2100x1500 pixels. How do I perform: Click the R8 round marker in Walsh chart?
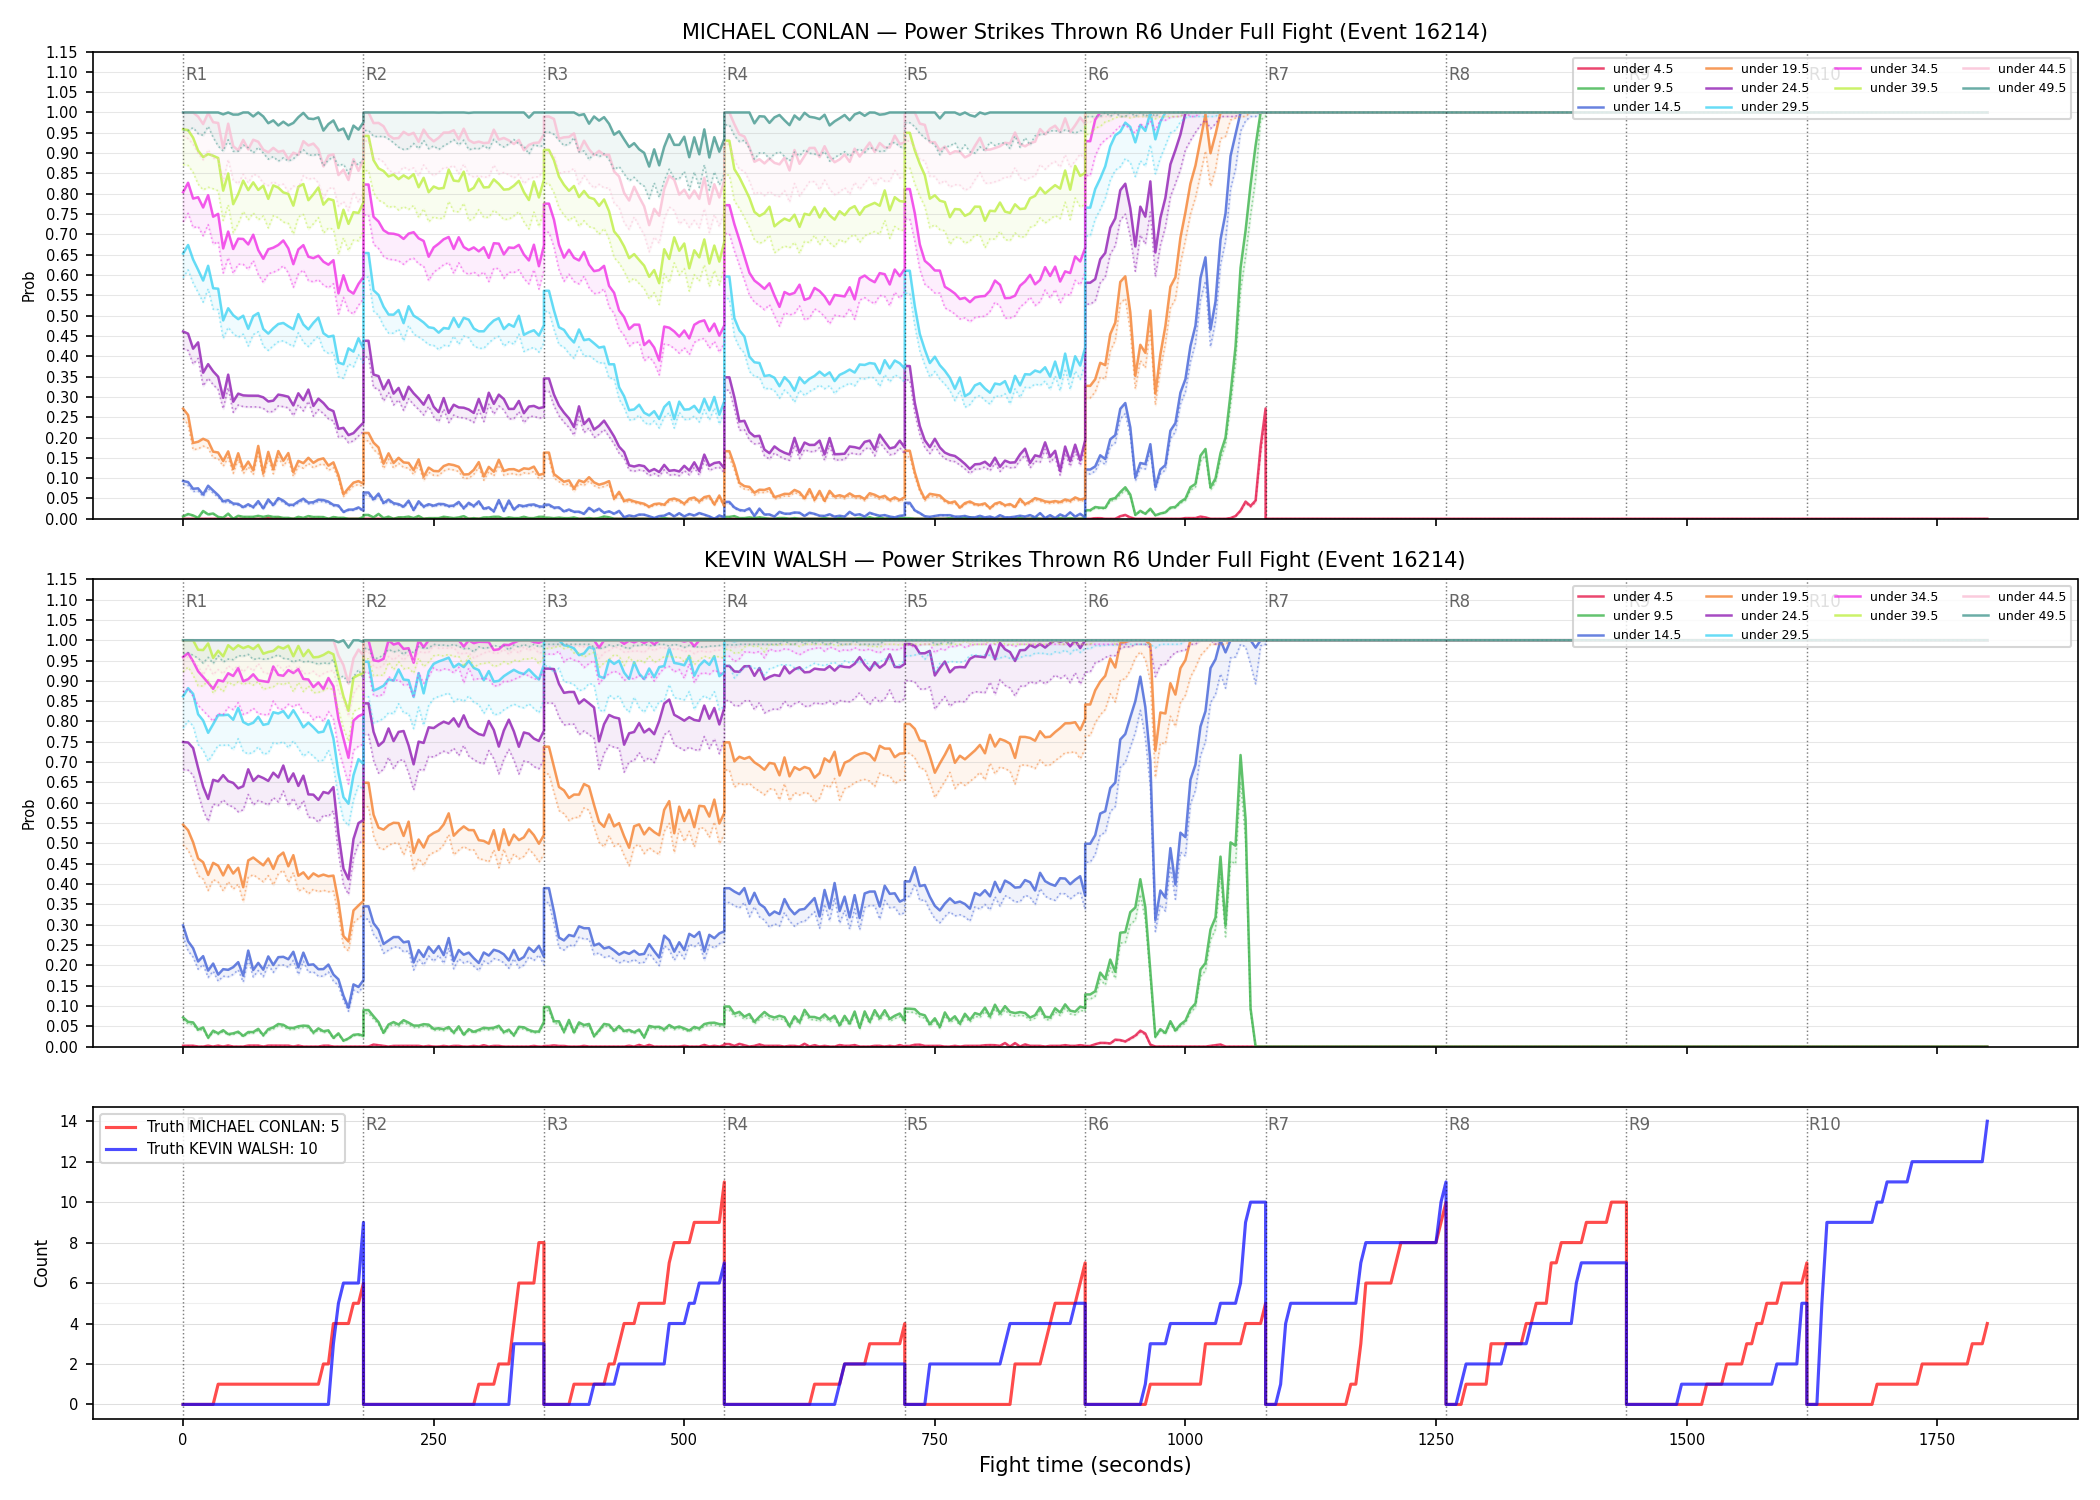click(x=1459, y=601)
